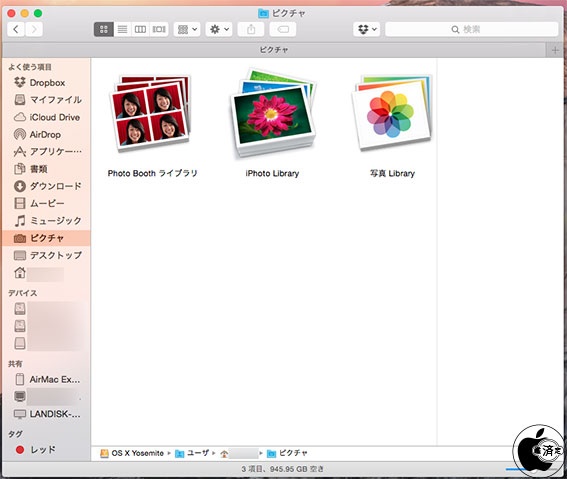The width and height of the screenshot is (567, 479).
Task: Open ミュージック in the sidebar
Action: coord(46,221)
